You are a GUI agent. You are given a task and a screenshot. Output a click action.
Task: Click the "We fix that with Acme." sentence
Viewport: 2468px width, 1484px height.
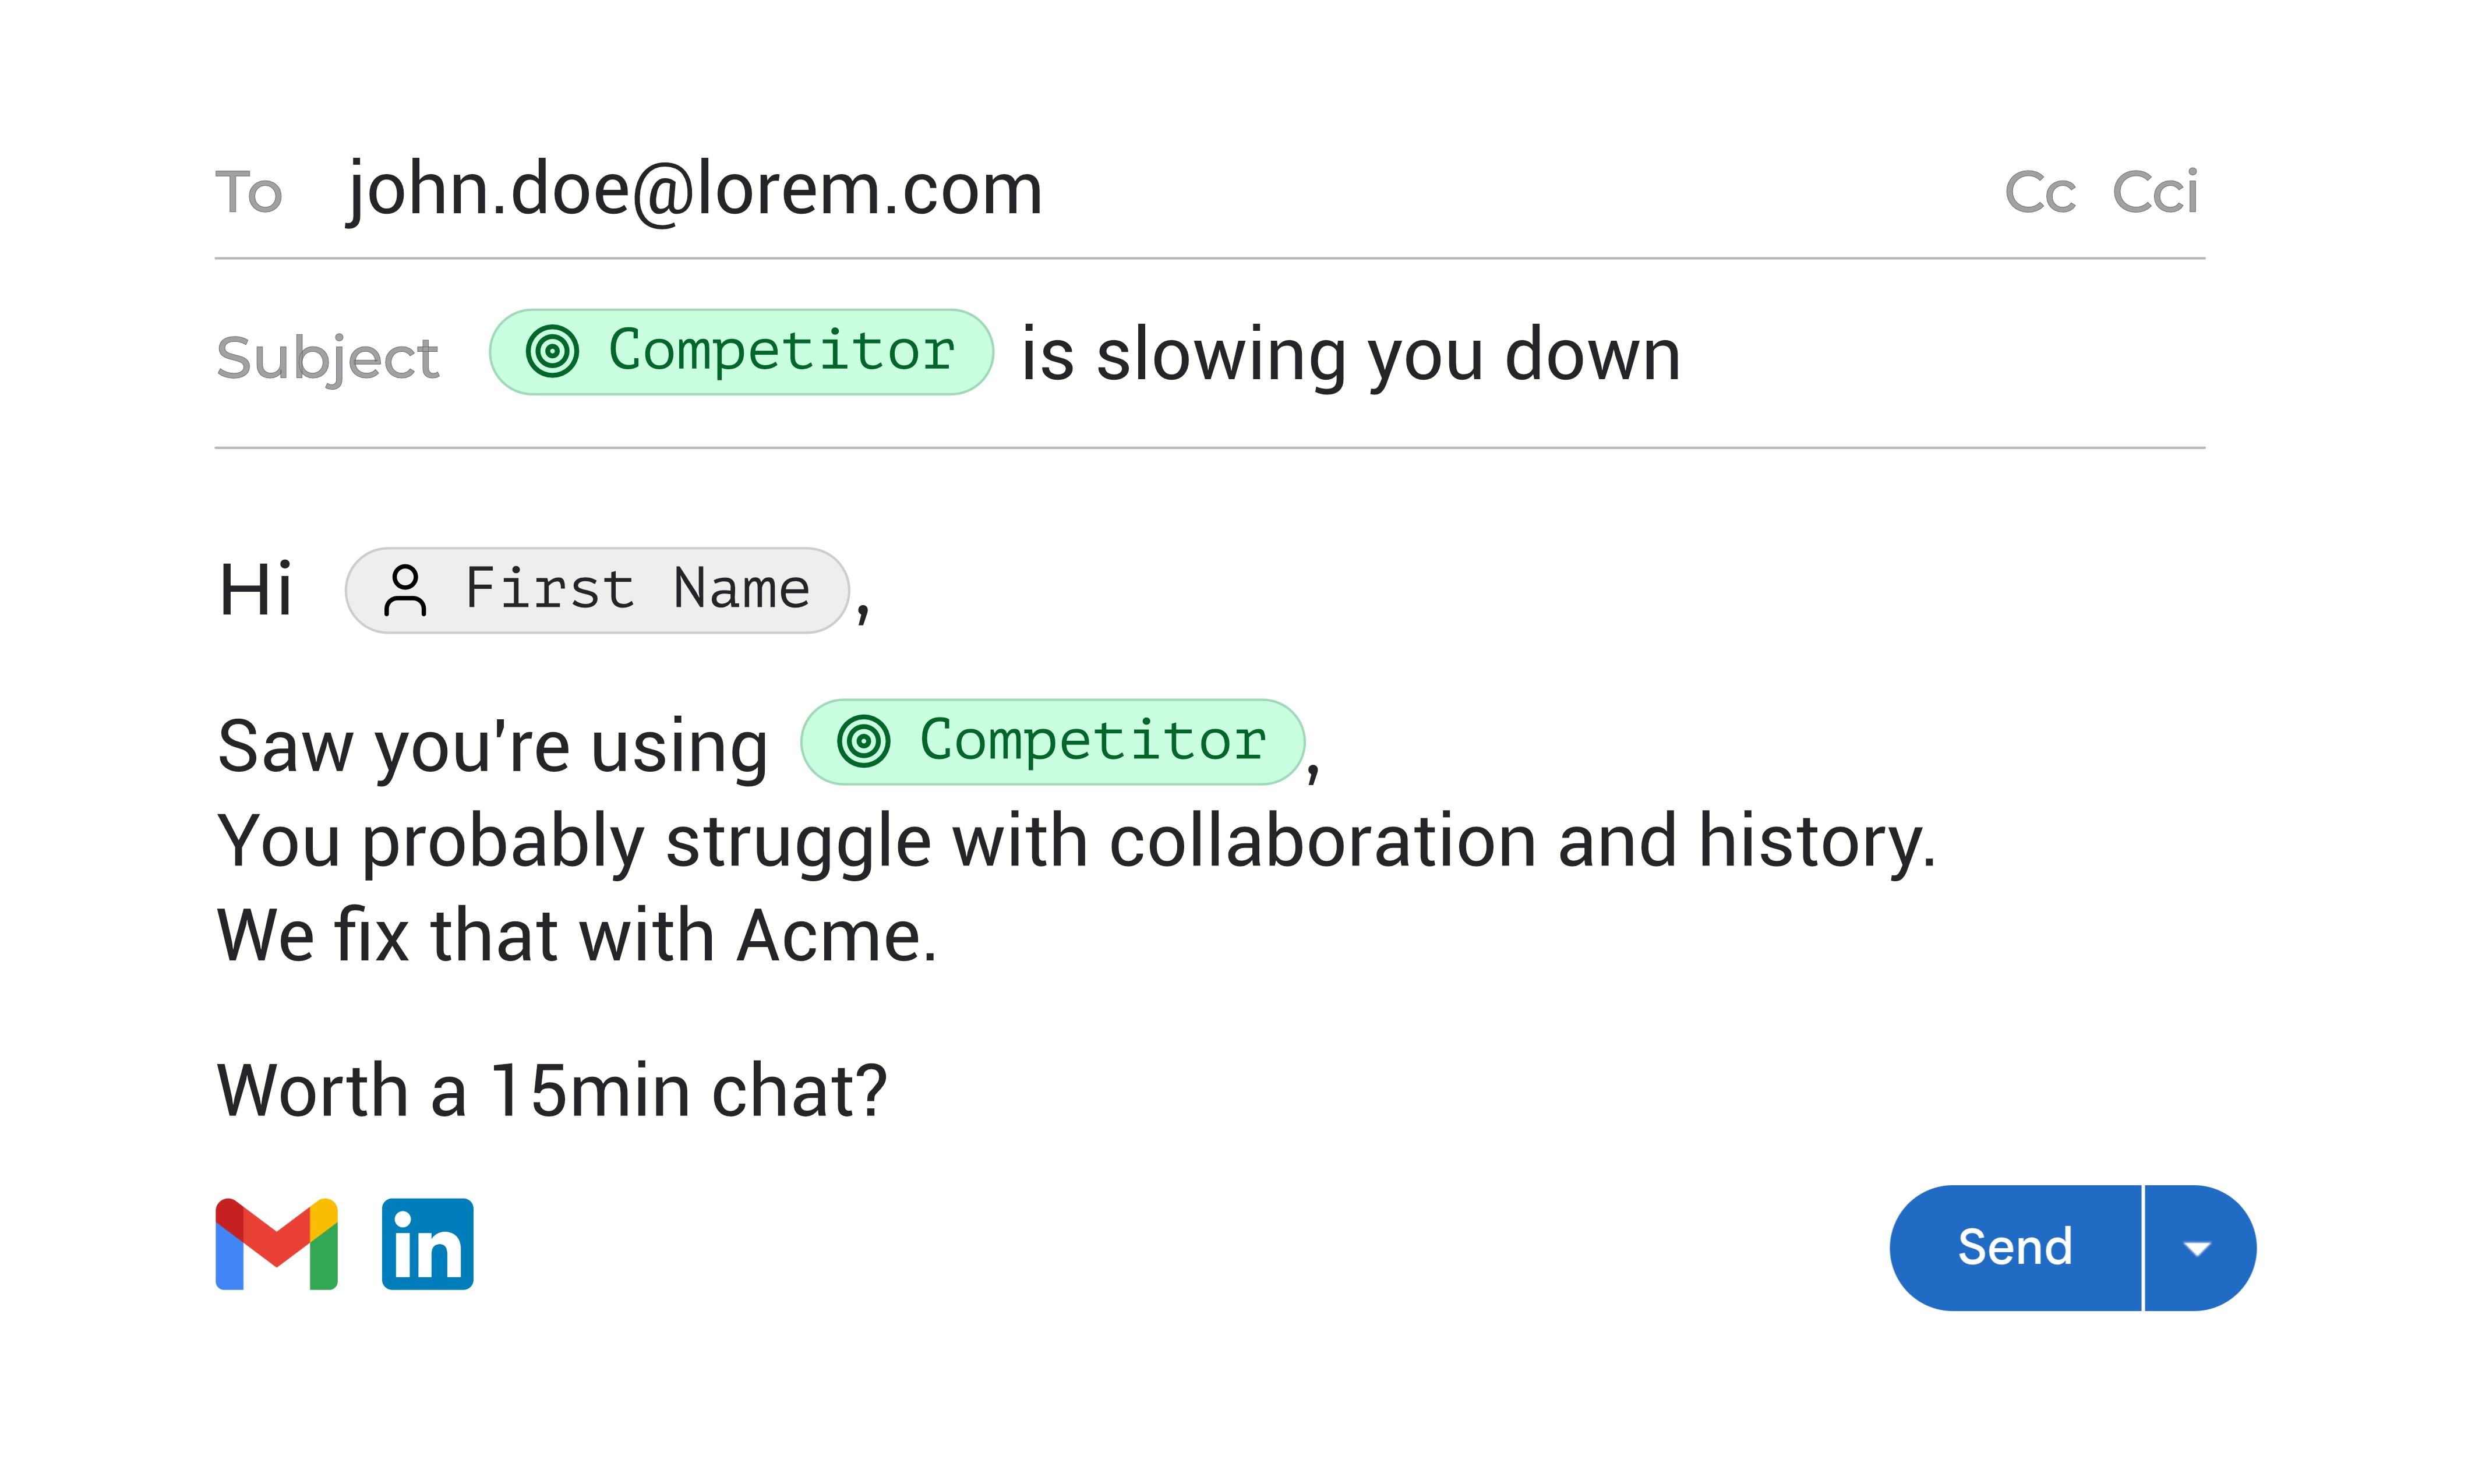577,936
